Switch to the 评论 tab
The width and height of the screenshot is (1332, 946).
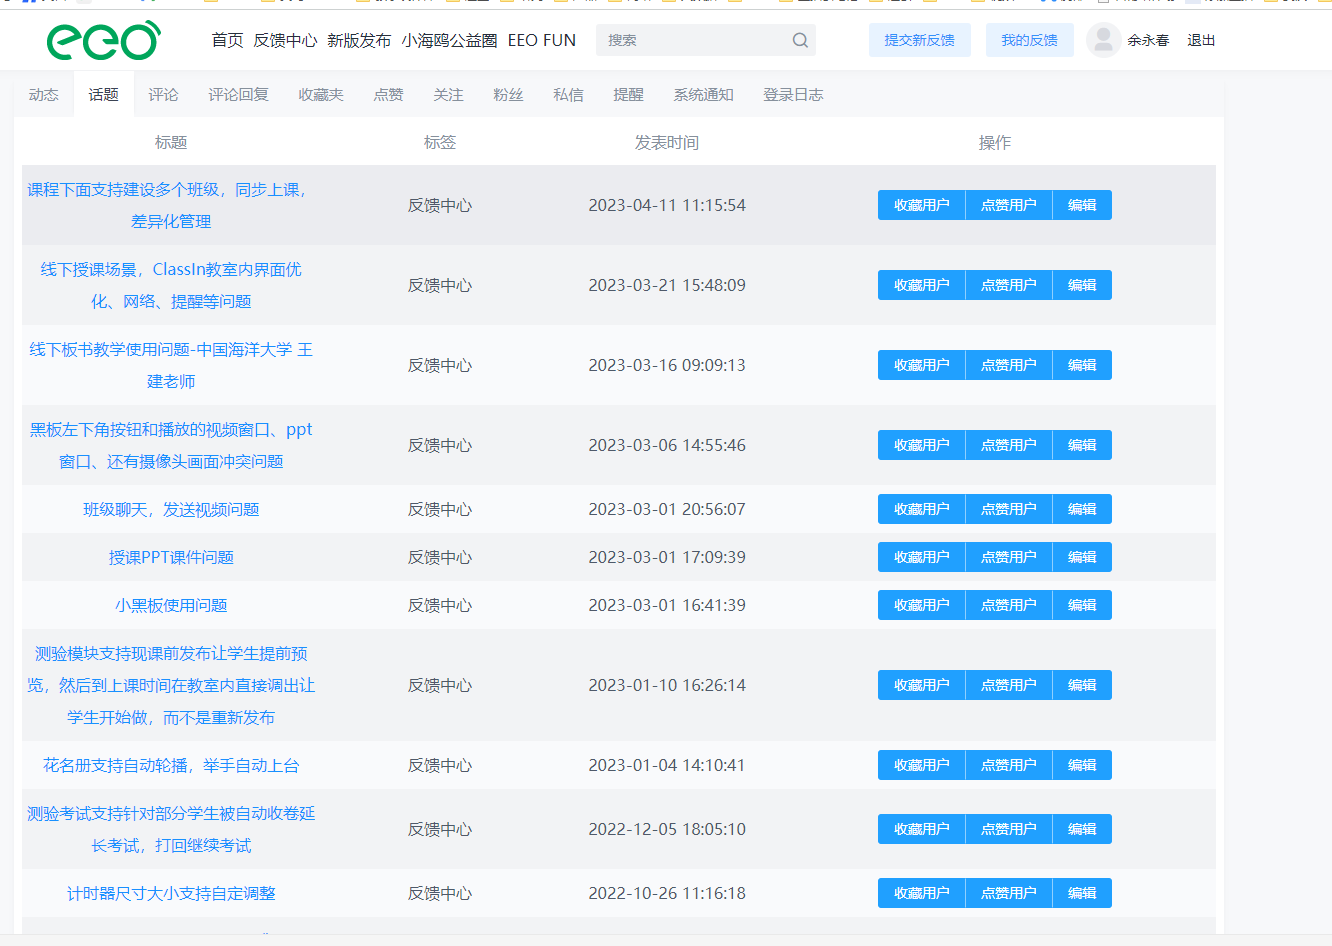tap(163, 94)
